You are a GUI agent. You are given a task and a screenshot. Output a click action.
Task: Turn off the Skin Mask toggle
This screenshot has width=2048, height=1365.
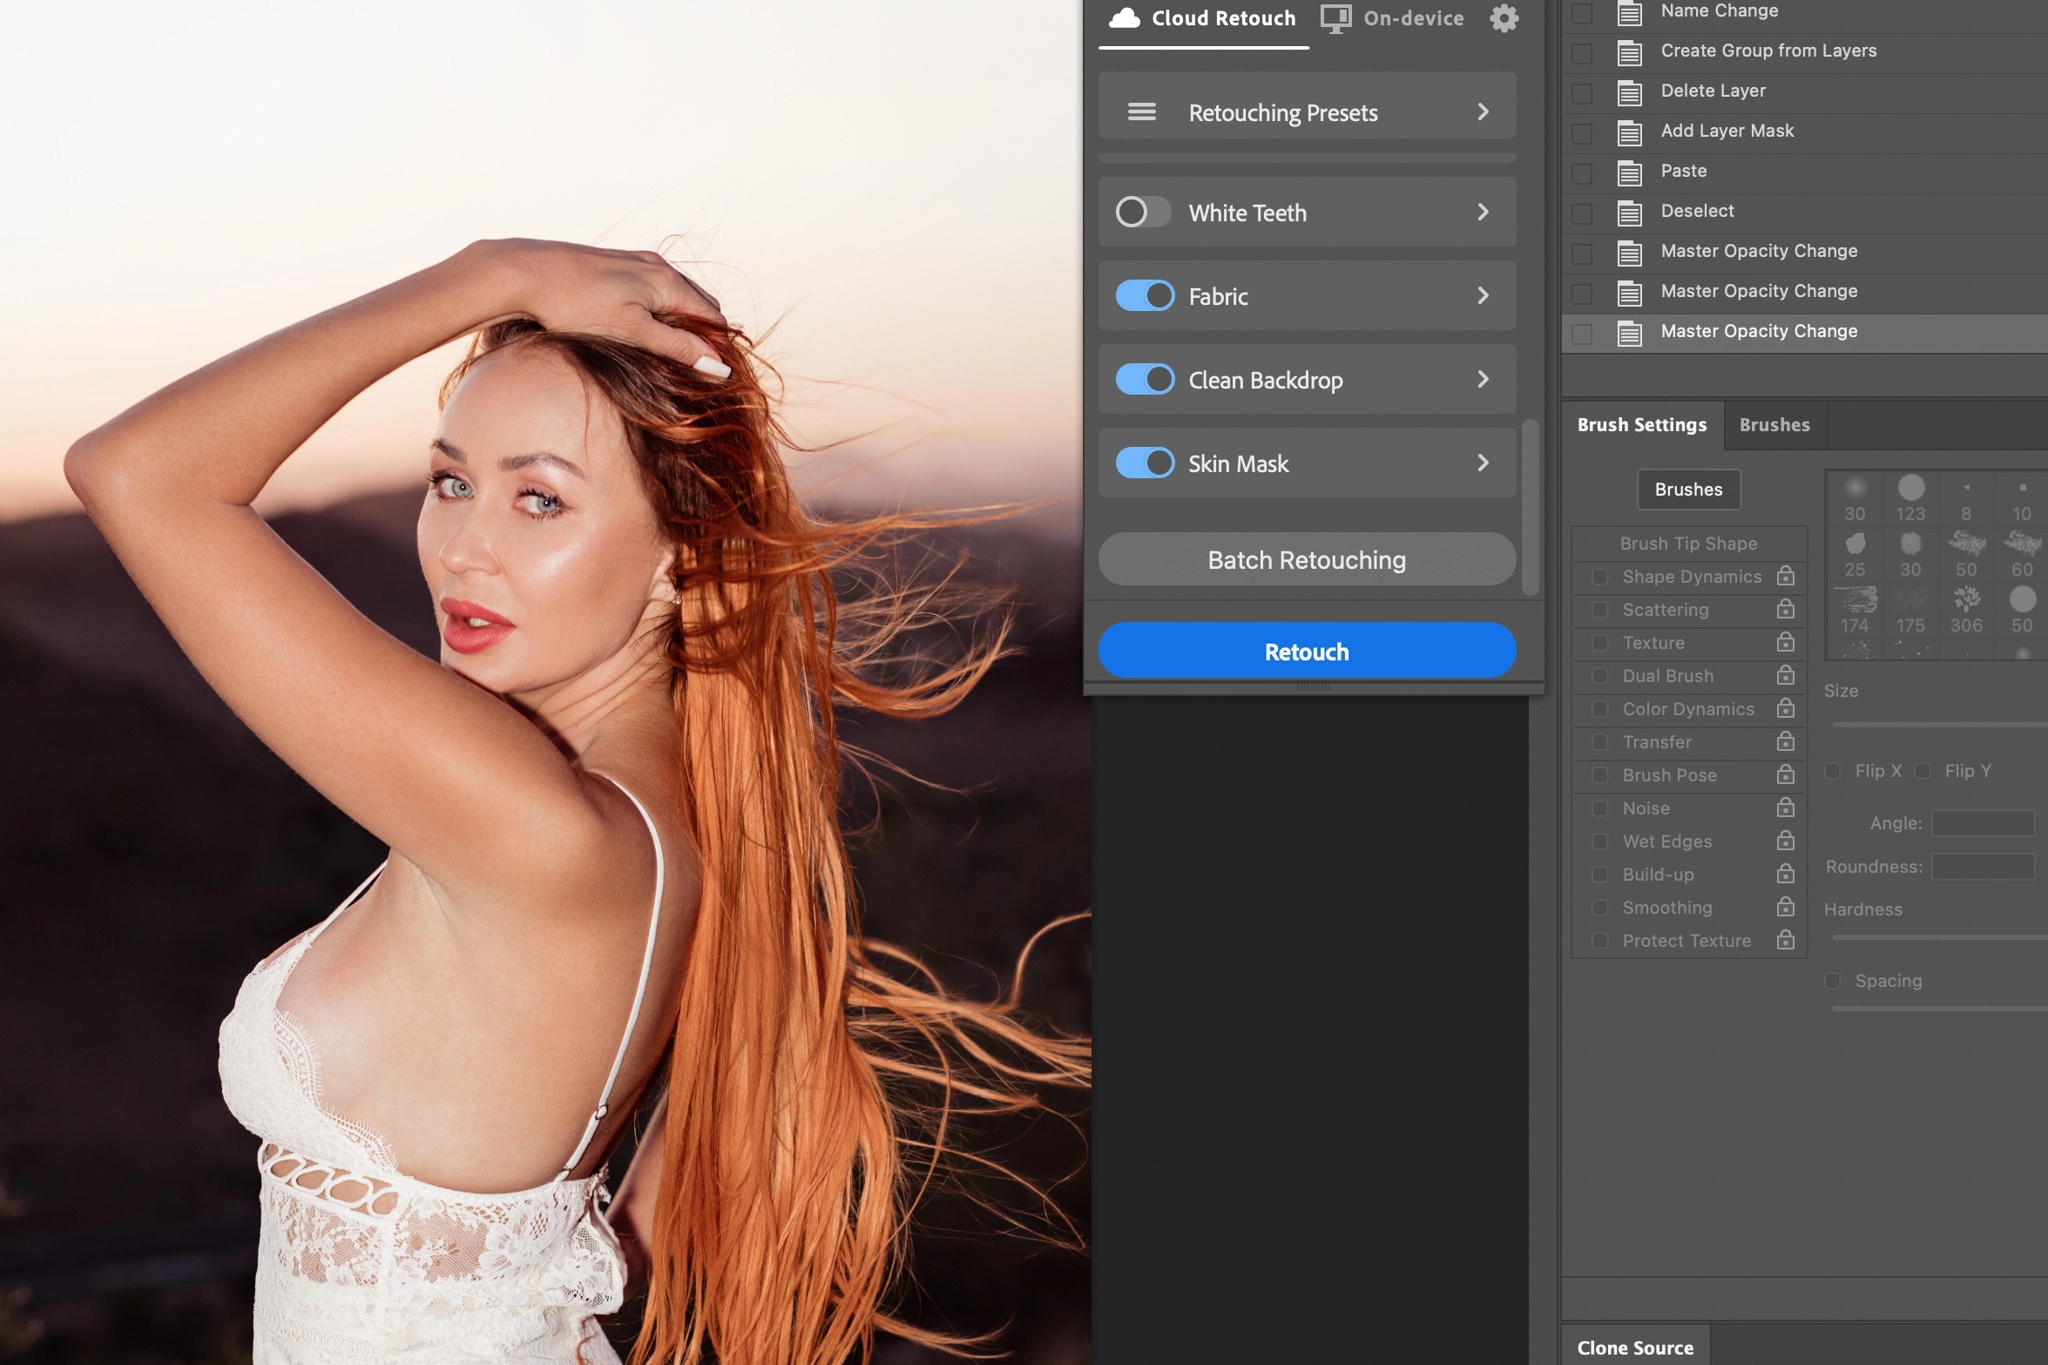(1144, 462)
